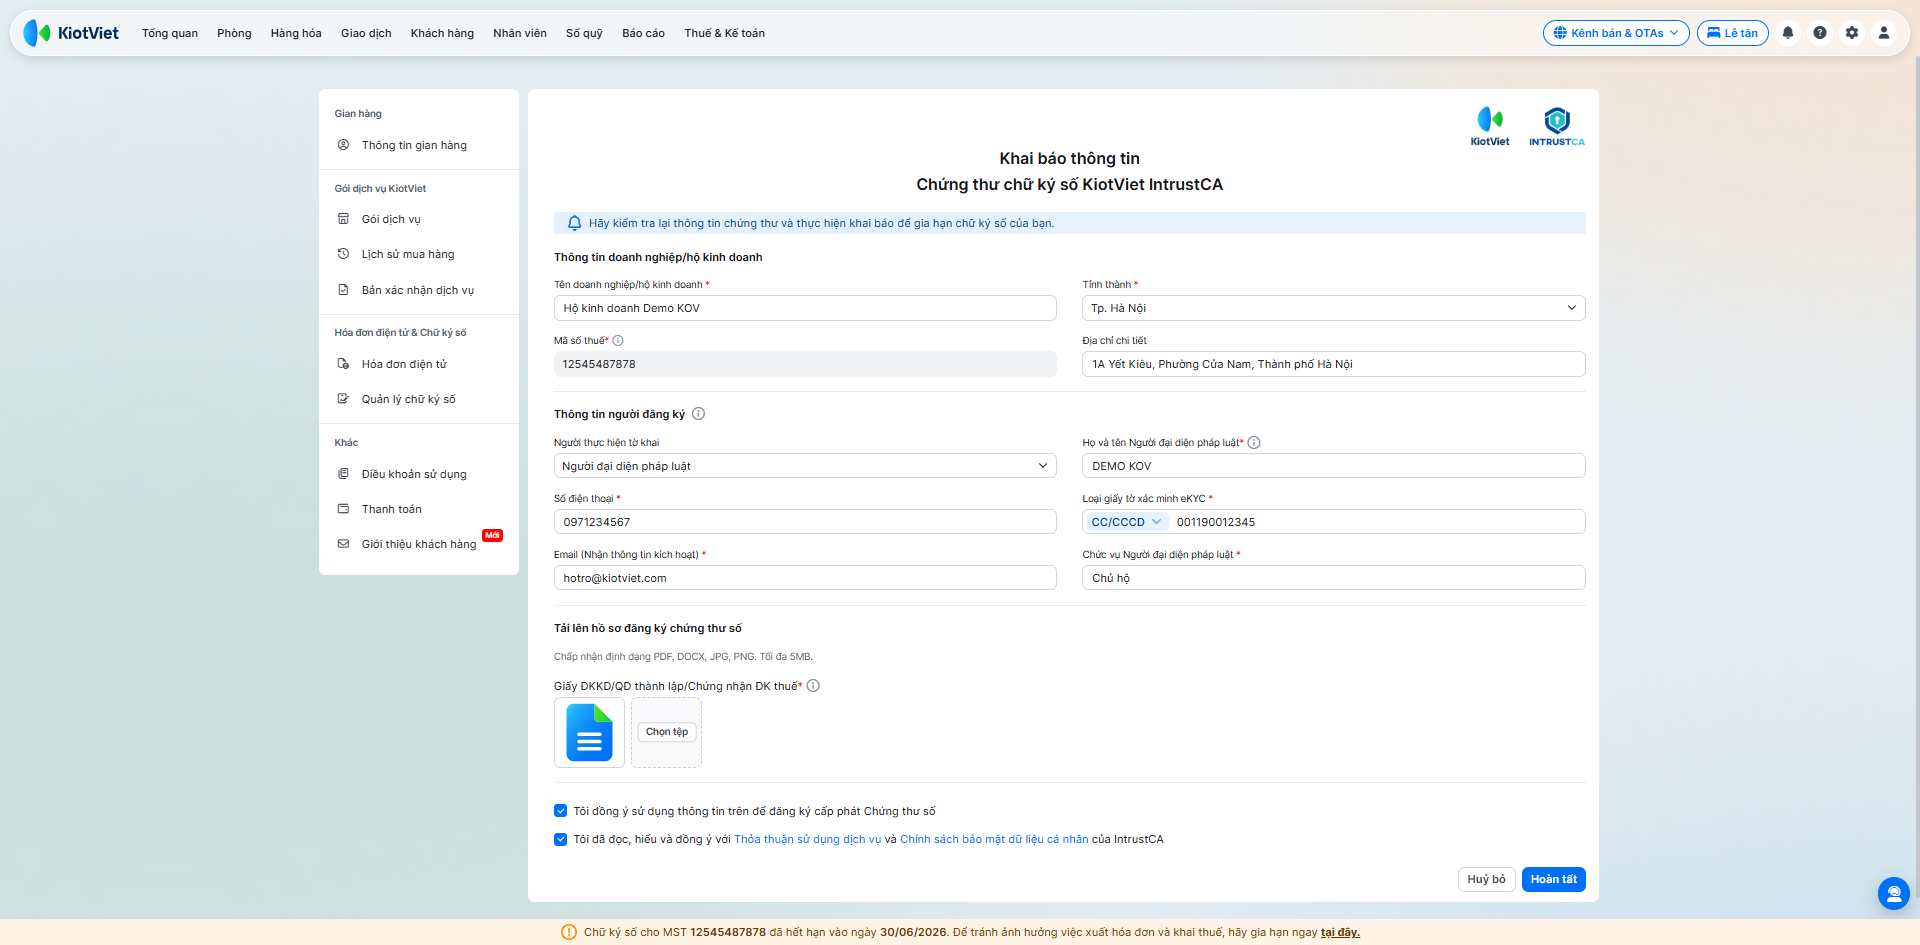Click the Thanh toán card icon
This screenshot has height=945, width=1920.
click(x=343, y=509)
